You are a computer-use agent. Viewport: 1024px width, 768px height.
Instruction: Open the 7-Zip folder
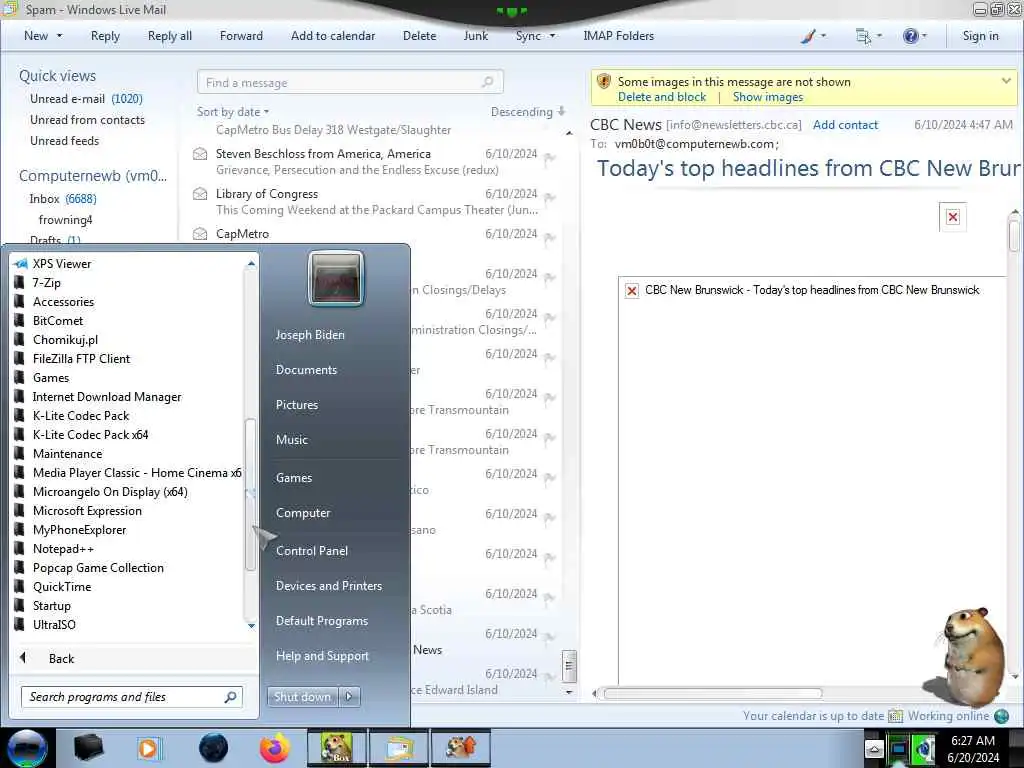[x=46, y=283]
